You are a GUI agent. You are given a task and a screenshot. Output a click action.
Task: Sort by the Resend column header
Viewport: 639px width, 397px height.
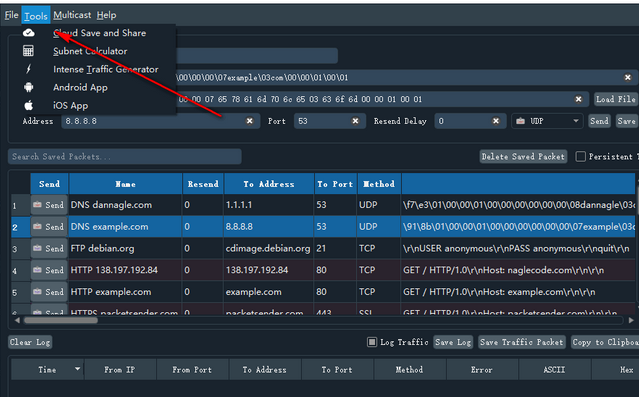(203, 184)
